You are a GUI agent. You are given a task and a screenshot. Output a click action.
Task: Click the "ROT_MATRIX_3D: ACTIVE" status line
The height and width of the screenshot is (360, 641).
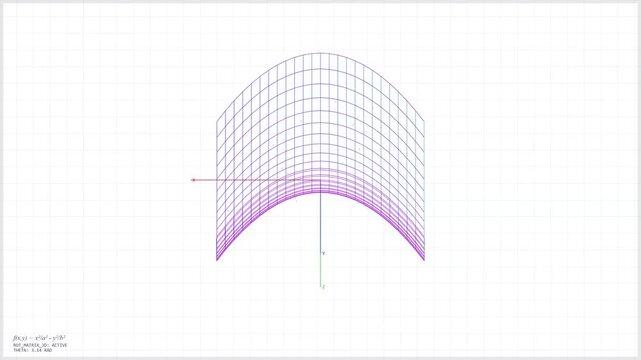click(x=40, y=345)
